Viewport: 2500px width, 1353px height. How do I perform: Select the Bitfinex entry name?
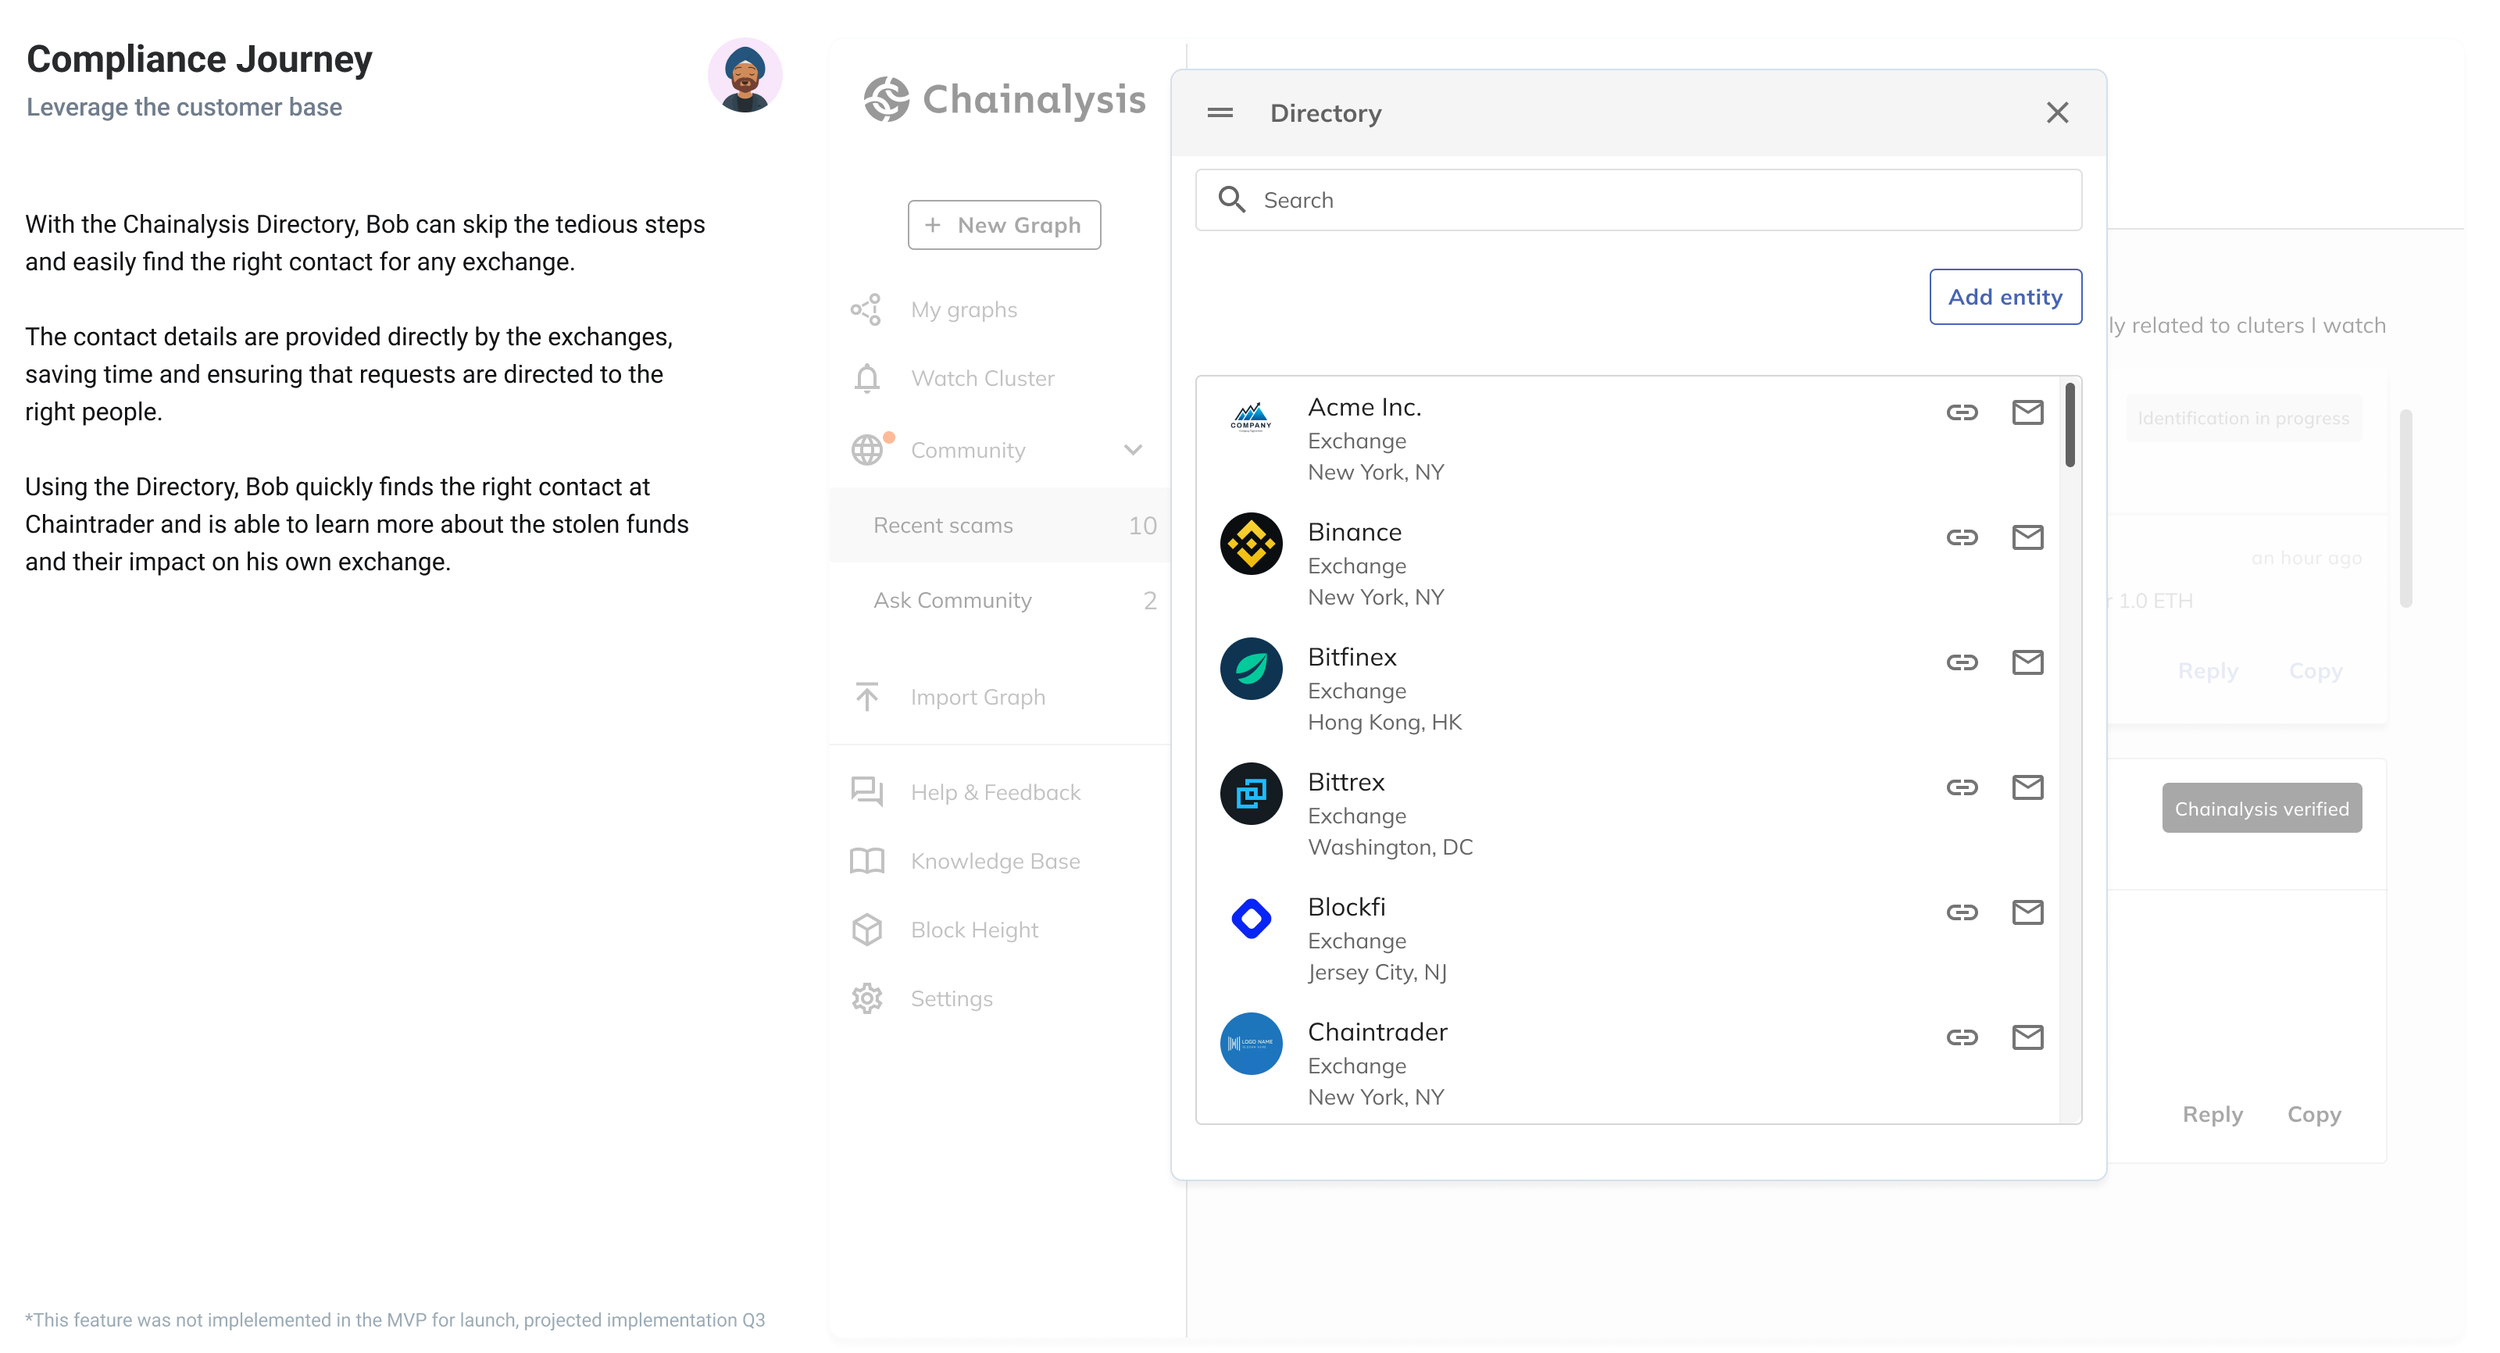pos(1352,657)
